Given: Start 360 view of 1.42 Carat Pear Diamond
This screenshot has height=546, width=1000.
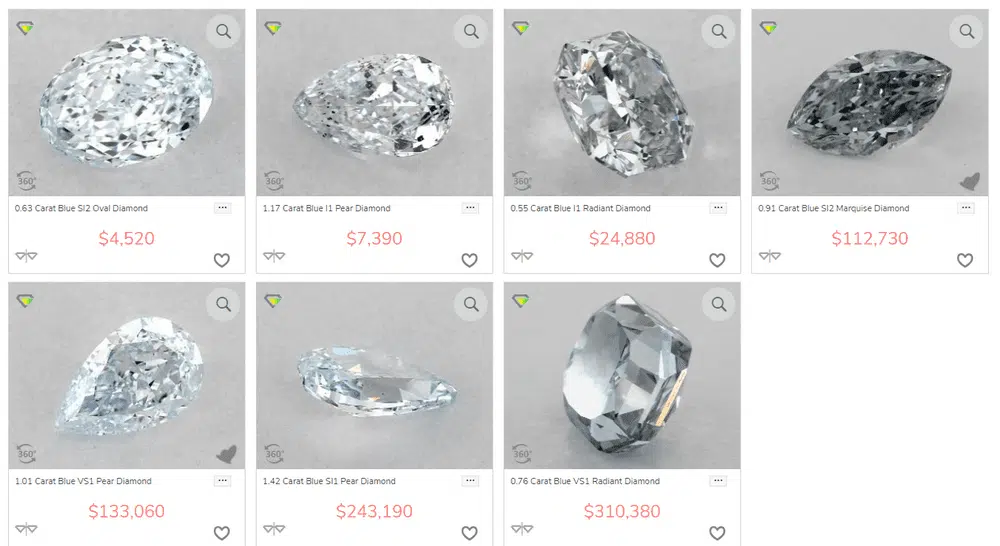Looking at the screenshot, I should (274, 454).
